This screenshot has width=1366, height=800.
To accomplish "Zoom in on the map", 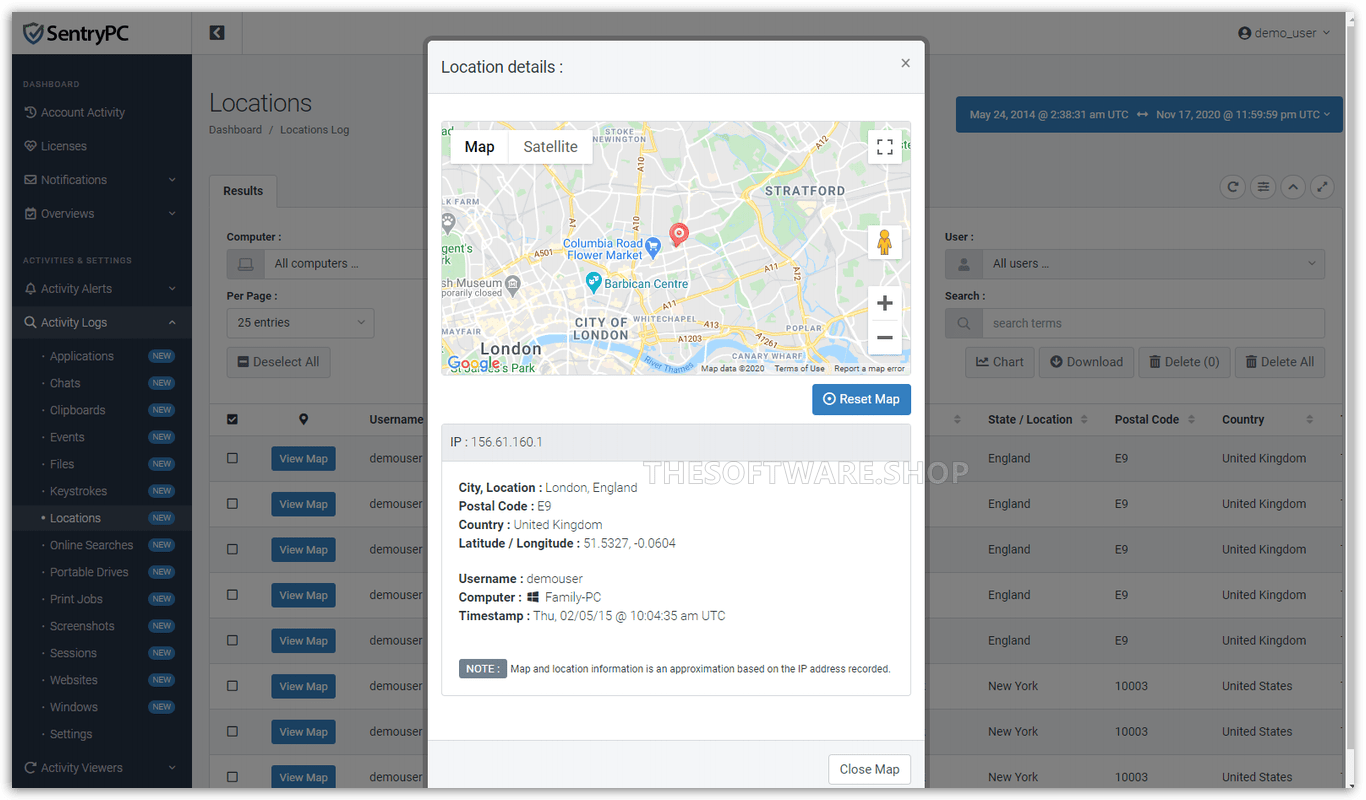I will click(x=884, y=303).
